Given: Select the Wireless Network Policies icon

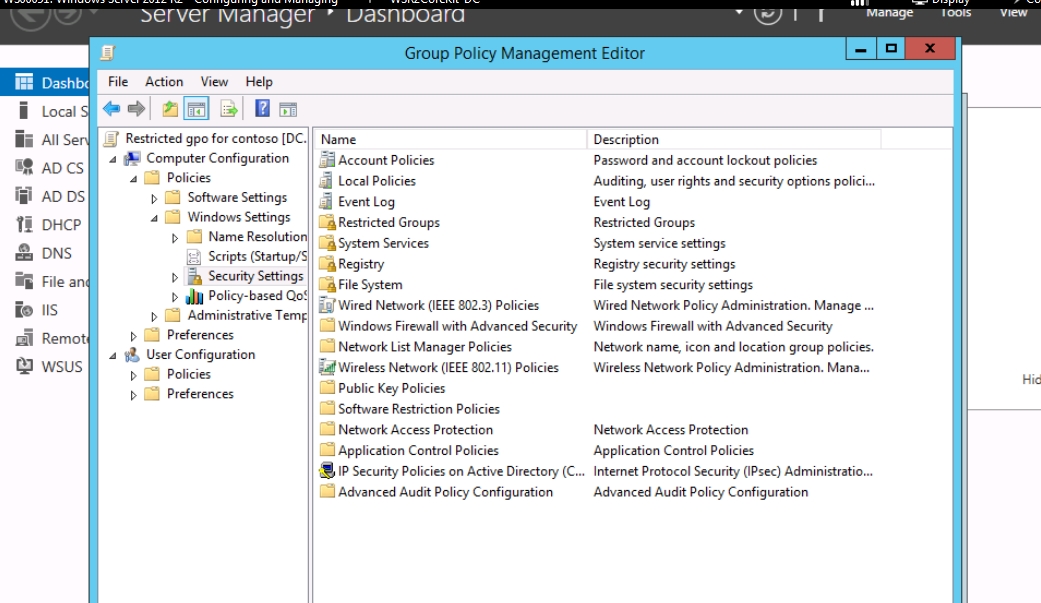Looking at the screenshot, I should point(327,367).
